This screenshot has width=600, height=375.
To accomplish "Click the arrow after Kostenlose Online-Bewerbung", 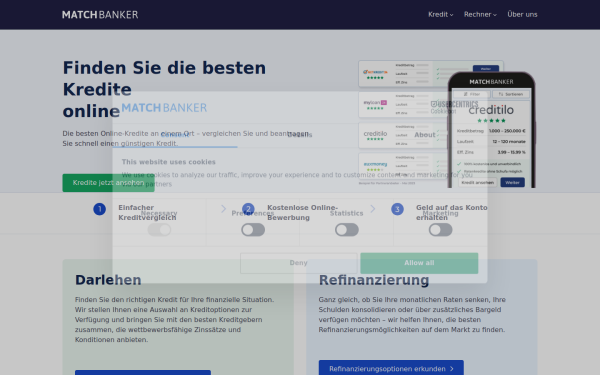I will (x=373, y=209).
